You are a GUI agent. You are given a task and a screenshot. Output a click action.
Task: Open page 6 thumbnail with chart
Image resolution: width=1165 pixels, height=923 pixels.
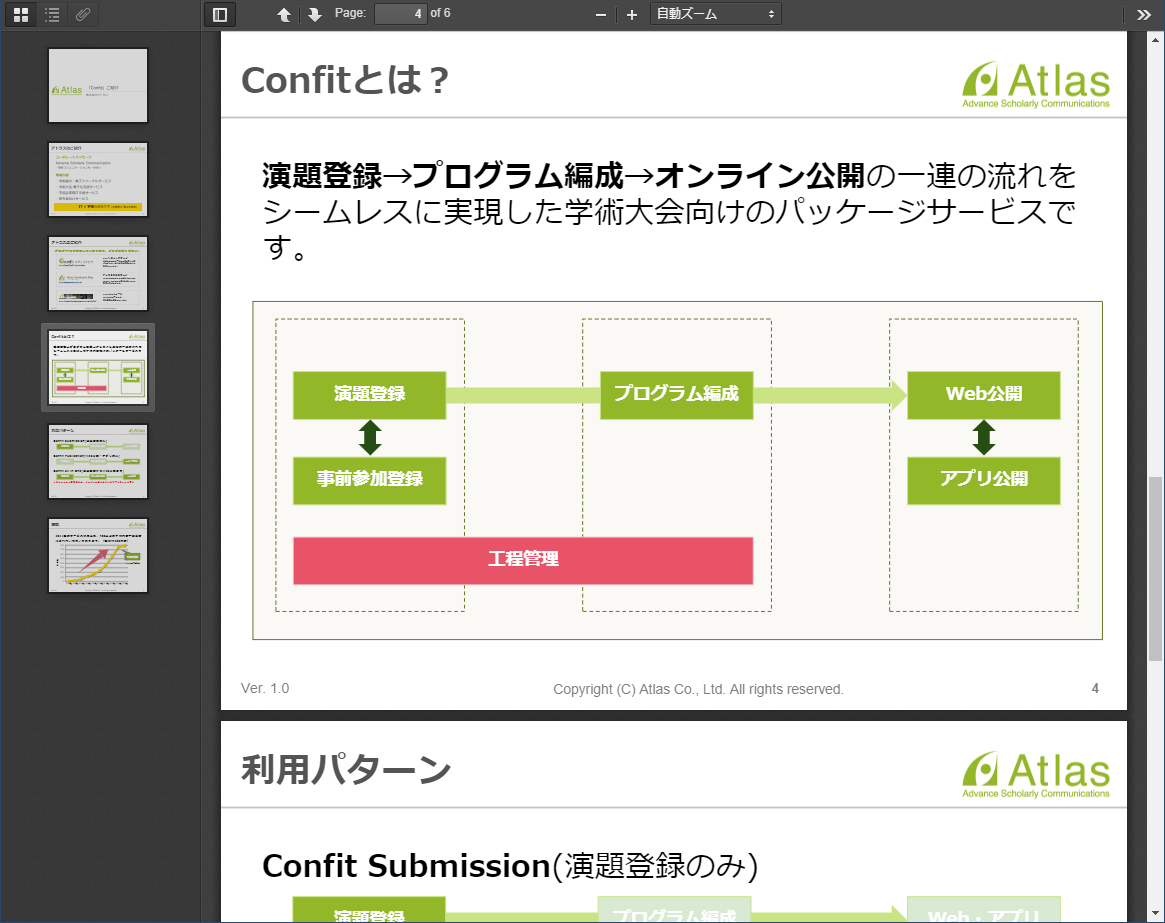tap(98, 555)
